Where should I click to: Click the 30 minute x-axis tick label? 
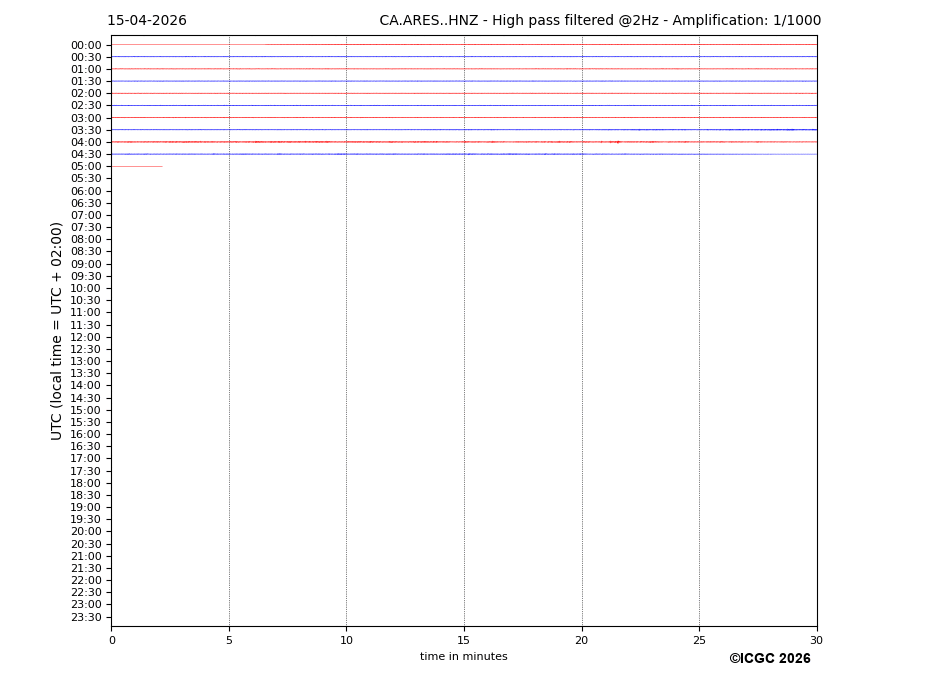816,640
